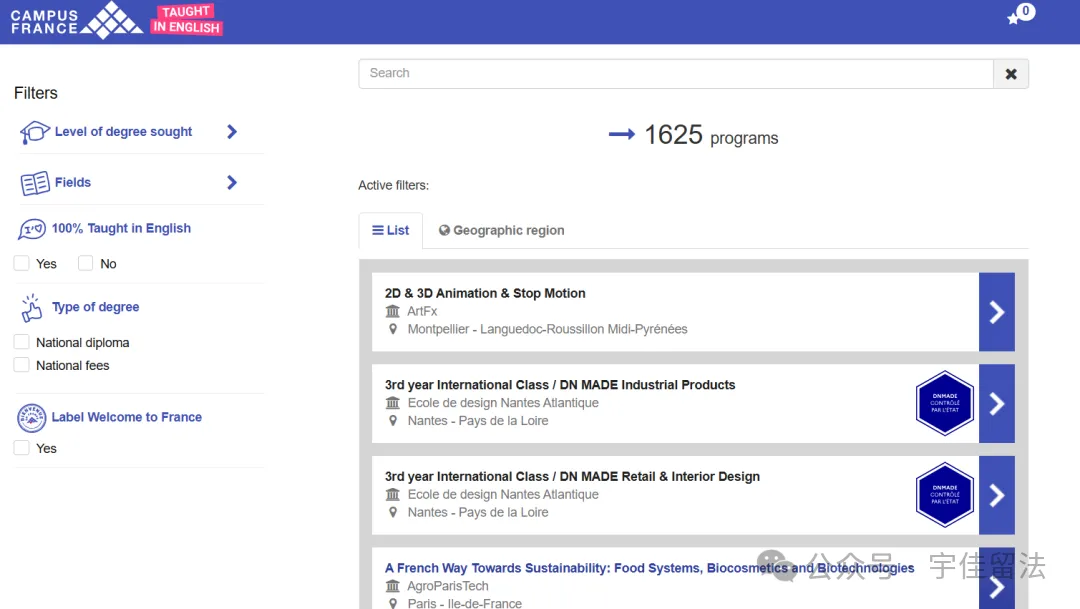Click the Taught in English badge
This screenshot has width=1080, height=609.
pyautogui.click(x=187, y=19)
